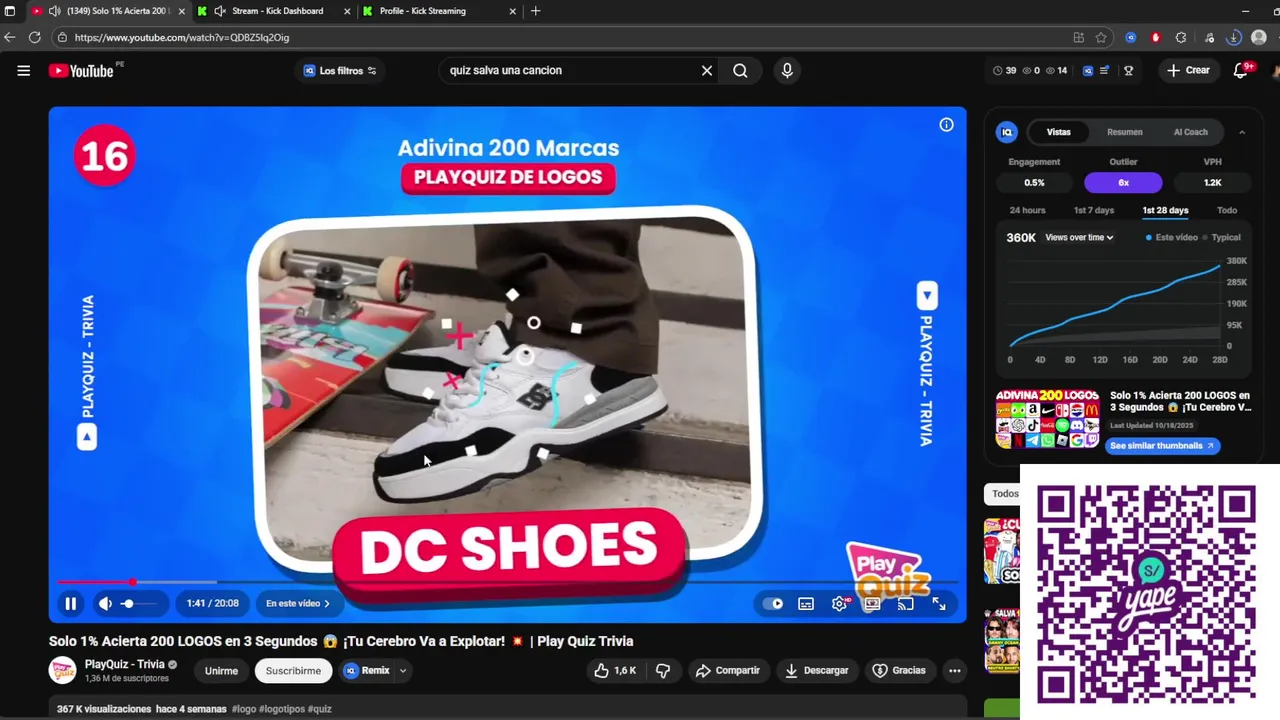Submit search with magnifying glass icon

click(x=740, y=71)
